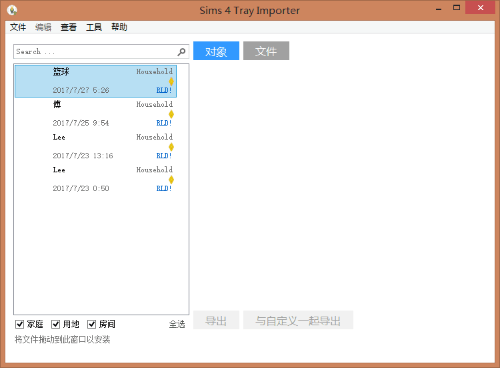Click the 导出 button
Screen dimensions: 500x368
click(x=216, y=320)
